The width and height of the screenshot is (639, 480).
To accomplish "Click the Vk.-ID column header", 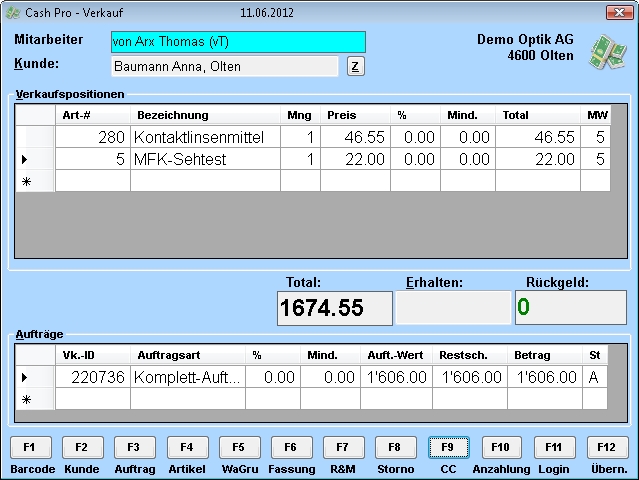I will (x=93, y=355).
